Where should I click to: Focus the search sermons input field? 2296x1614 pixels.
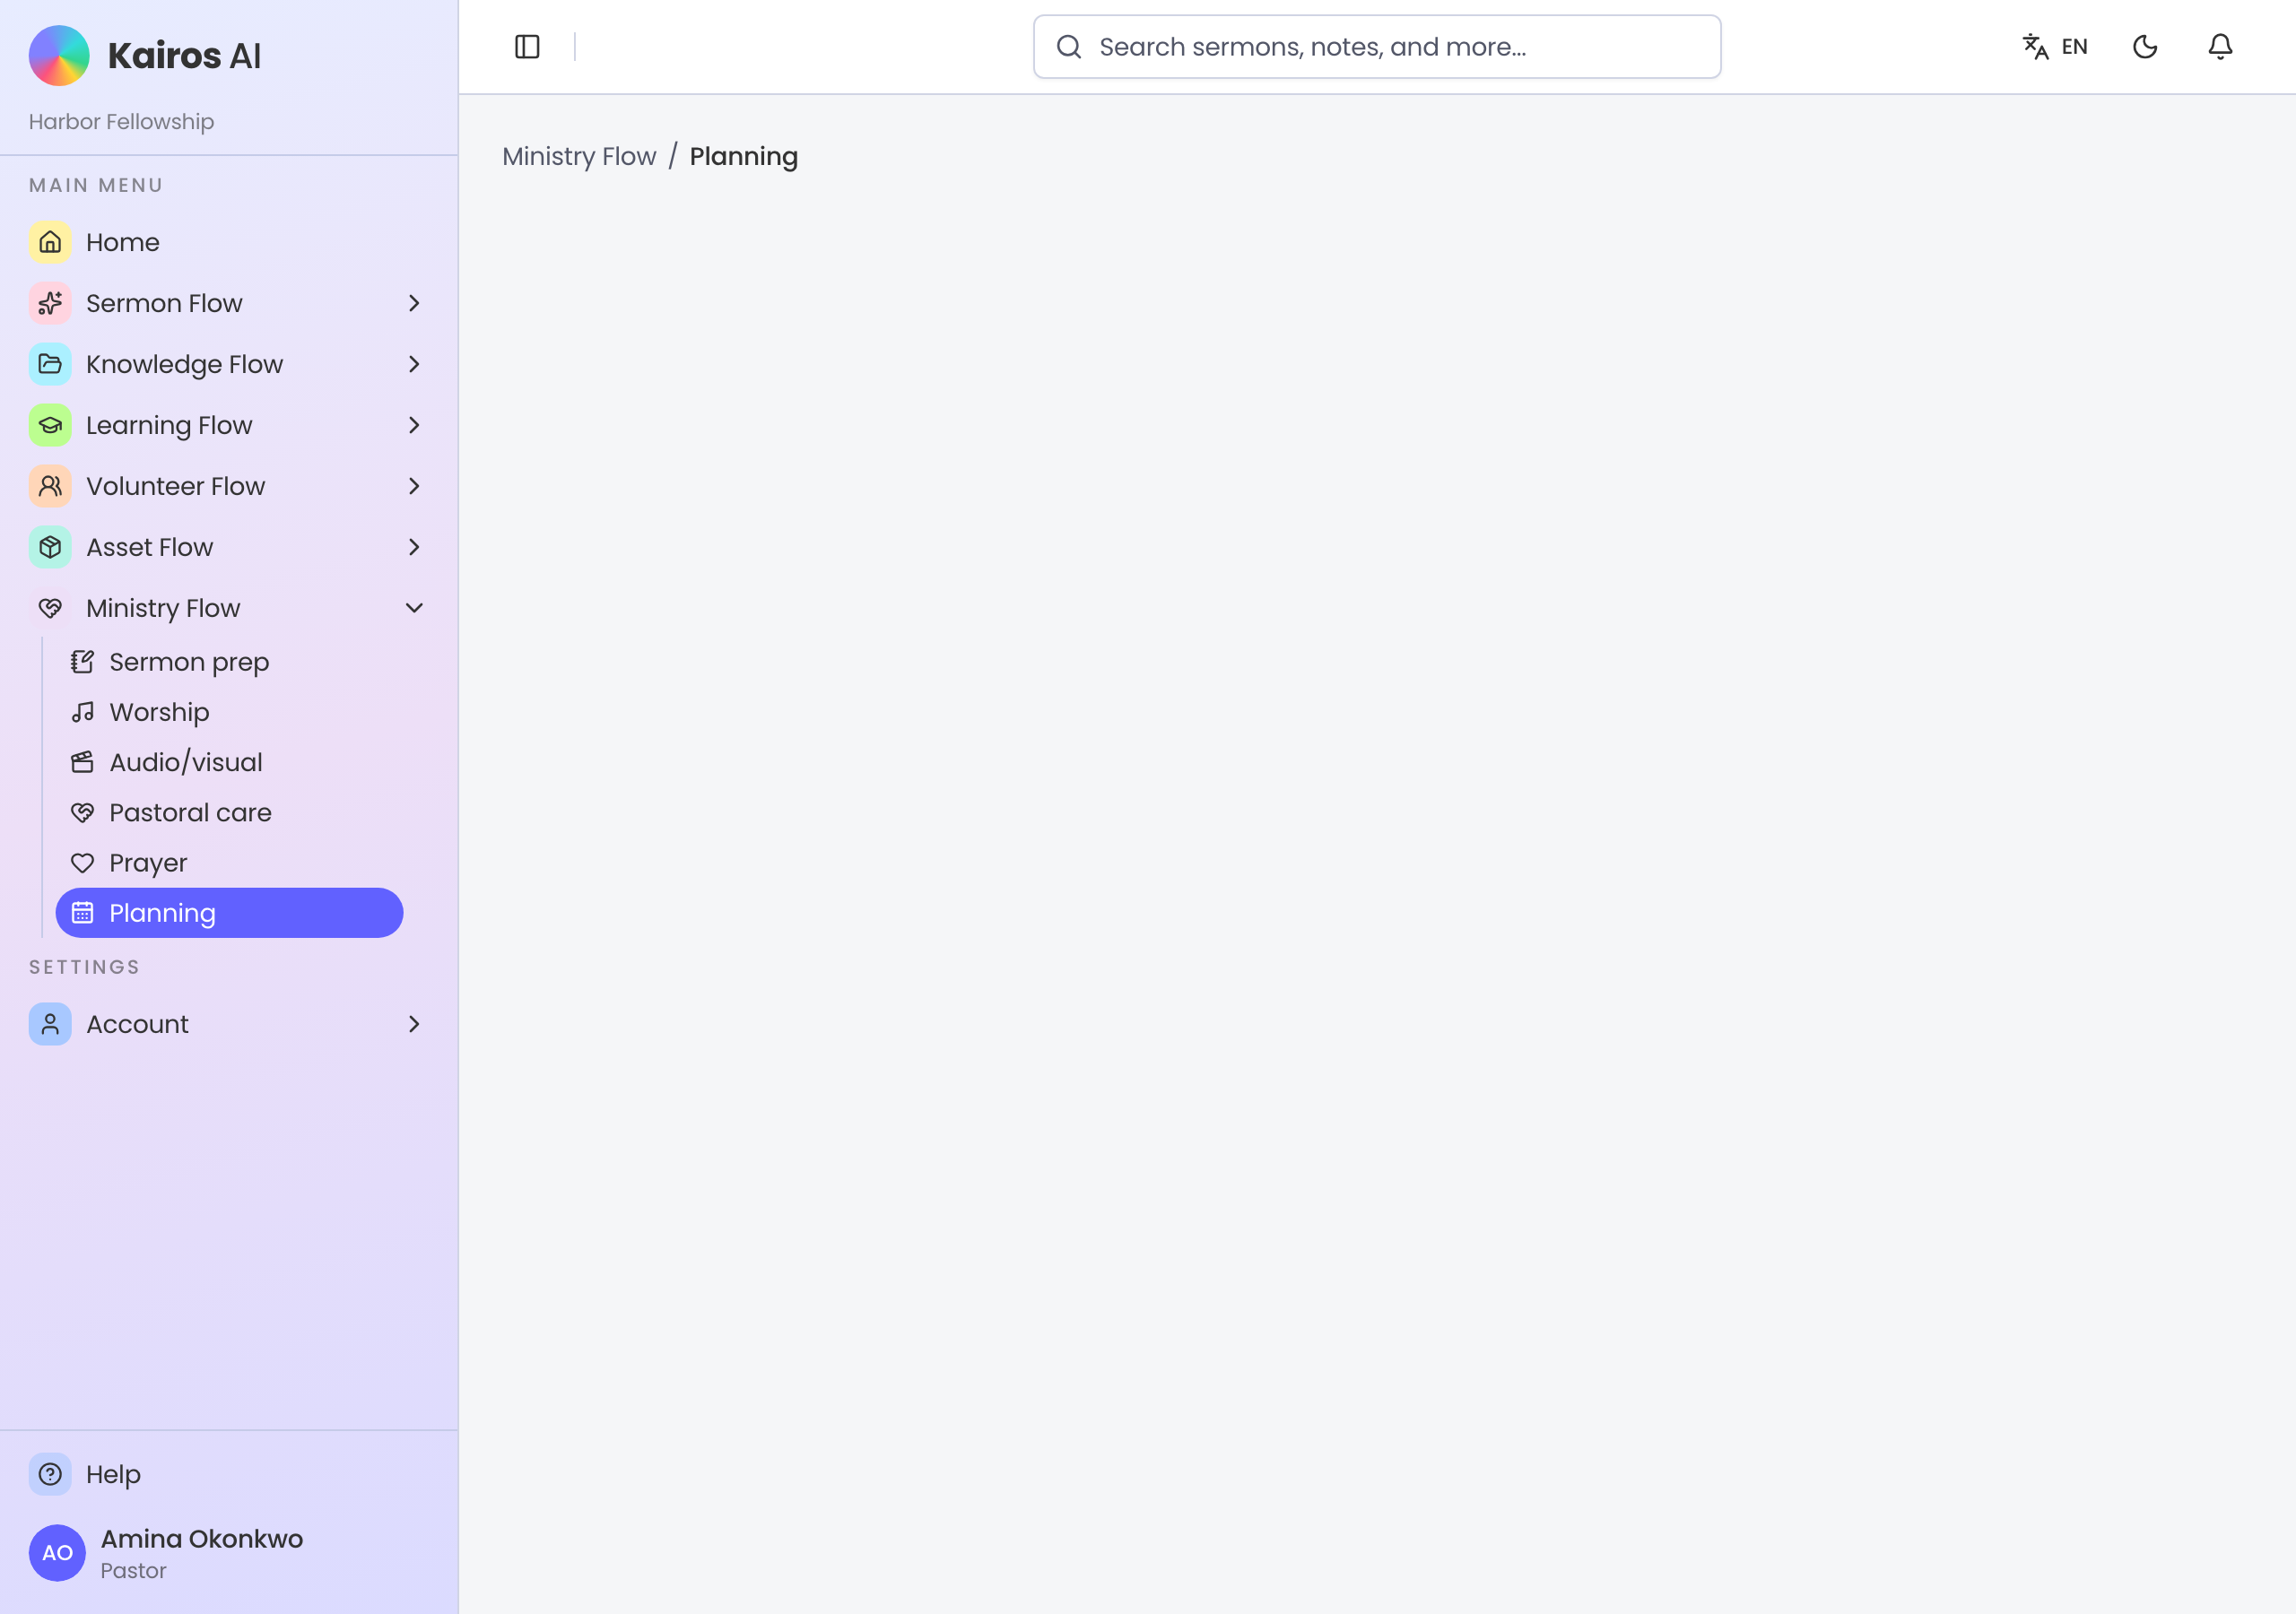tap(1377, 47)
